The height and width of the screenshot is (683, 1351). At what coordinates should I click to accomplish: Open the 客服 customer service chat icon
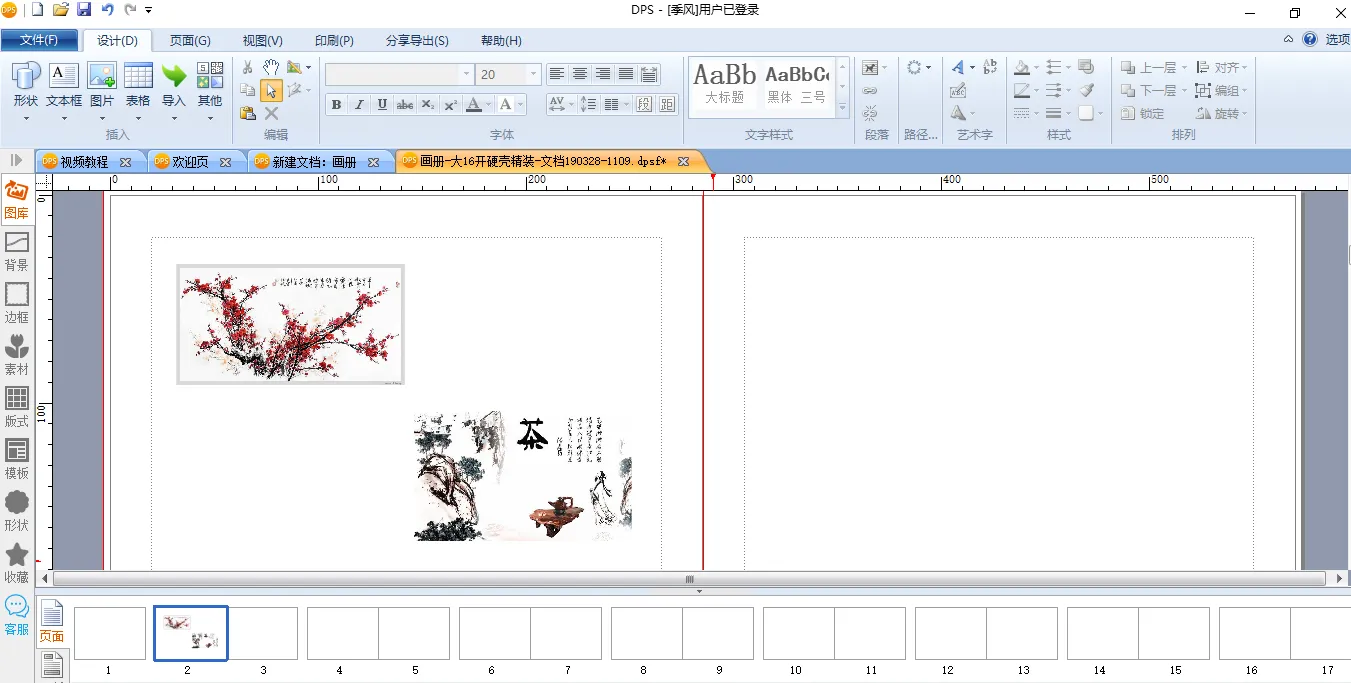click(17, 614)
